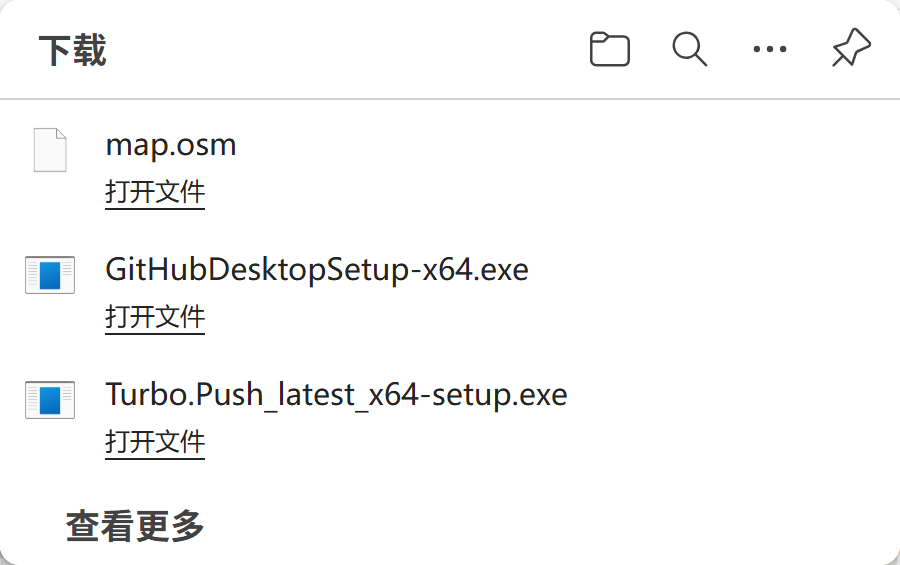Click empty space right of Turbo.Push entry
This screenshot has height=565, width=900.
[x=740, y=415]
